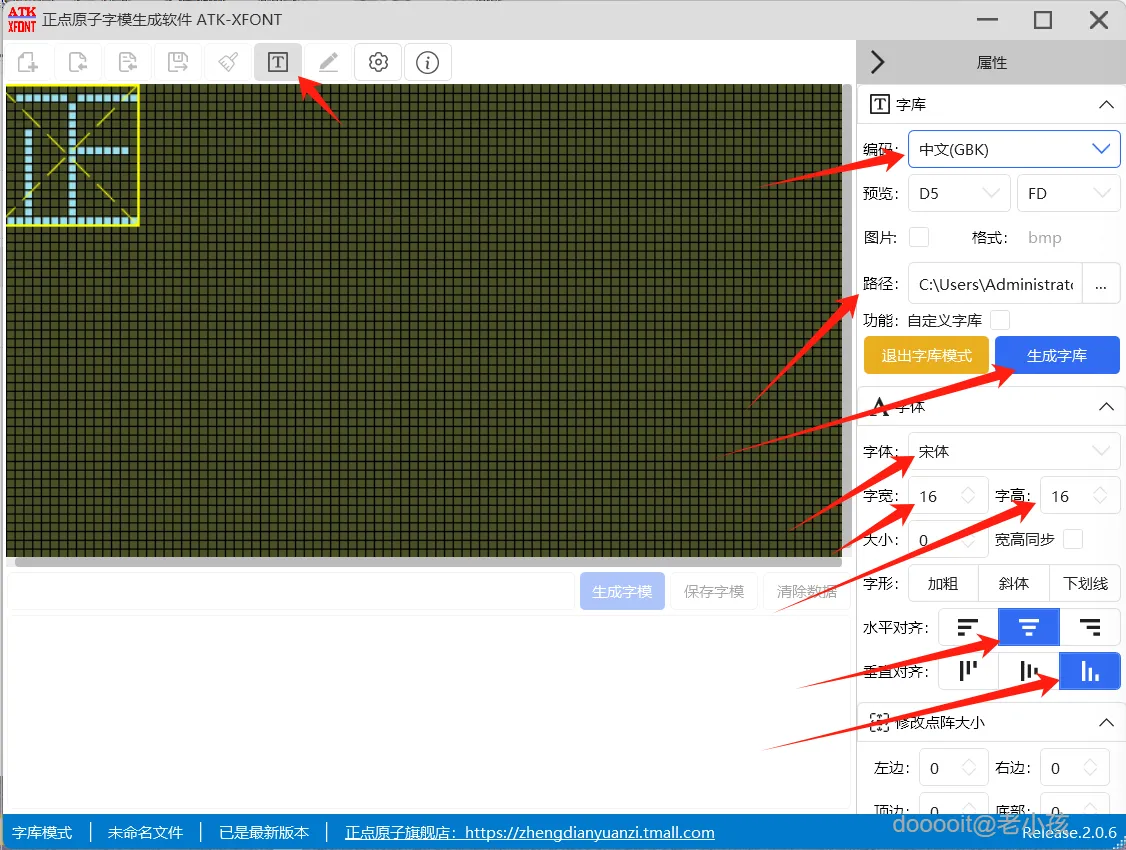Screen dimensions: 1126x850
Task: Click the 大小 value field
Action: pyautogui.click(x=948, y=540)
